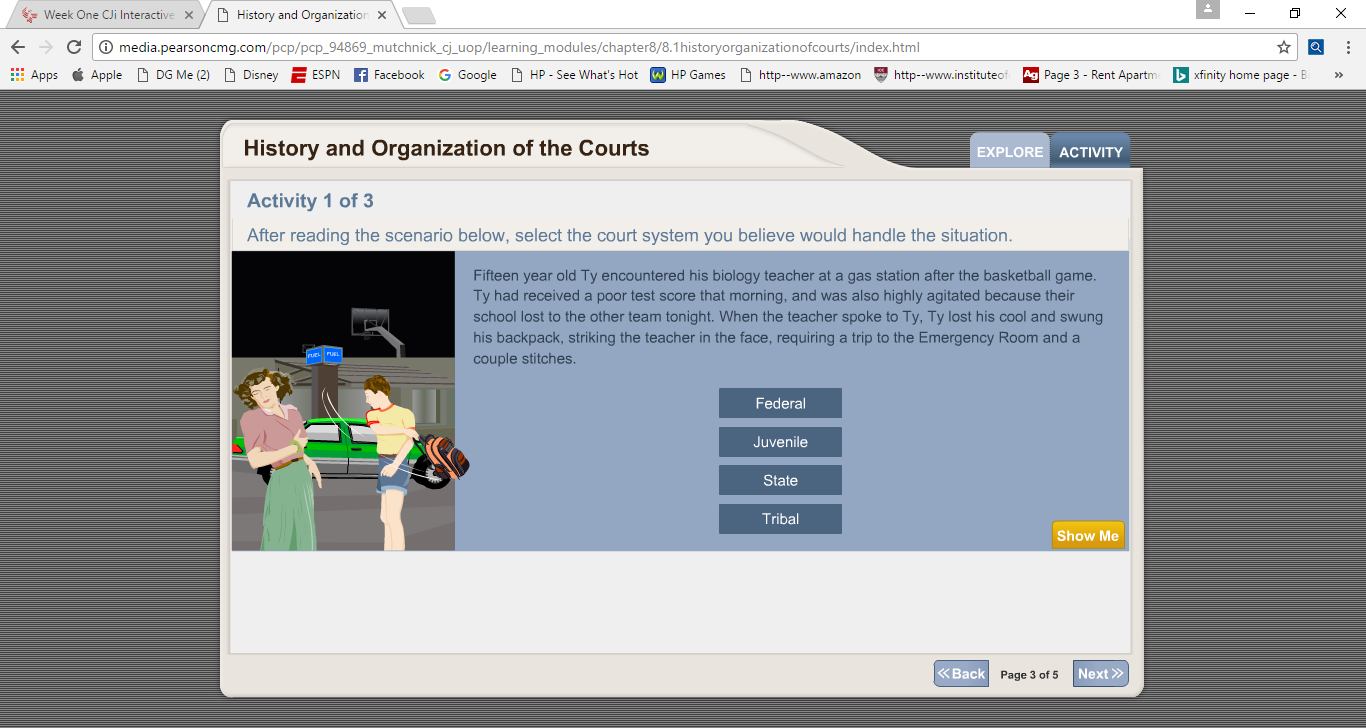Click the blue search extension icon

point(1316,47)
